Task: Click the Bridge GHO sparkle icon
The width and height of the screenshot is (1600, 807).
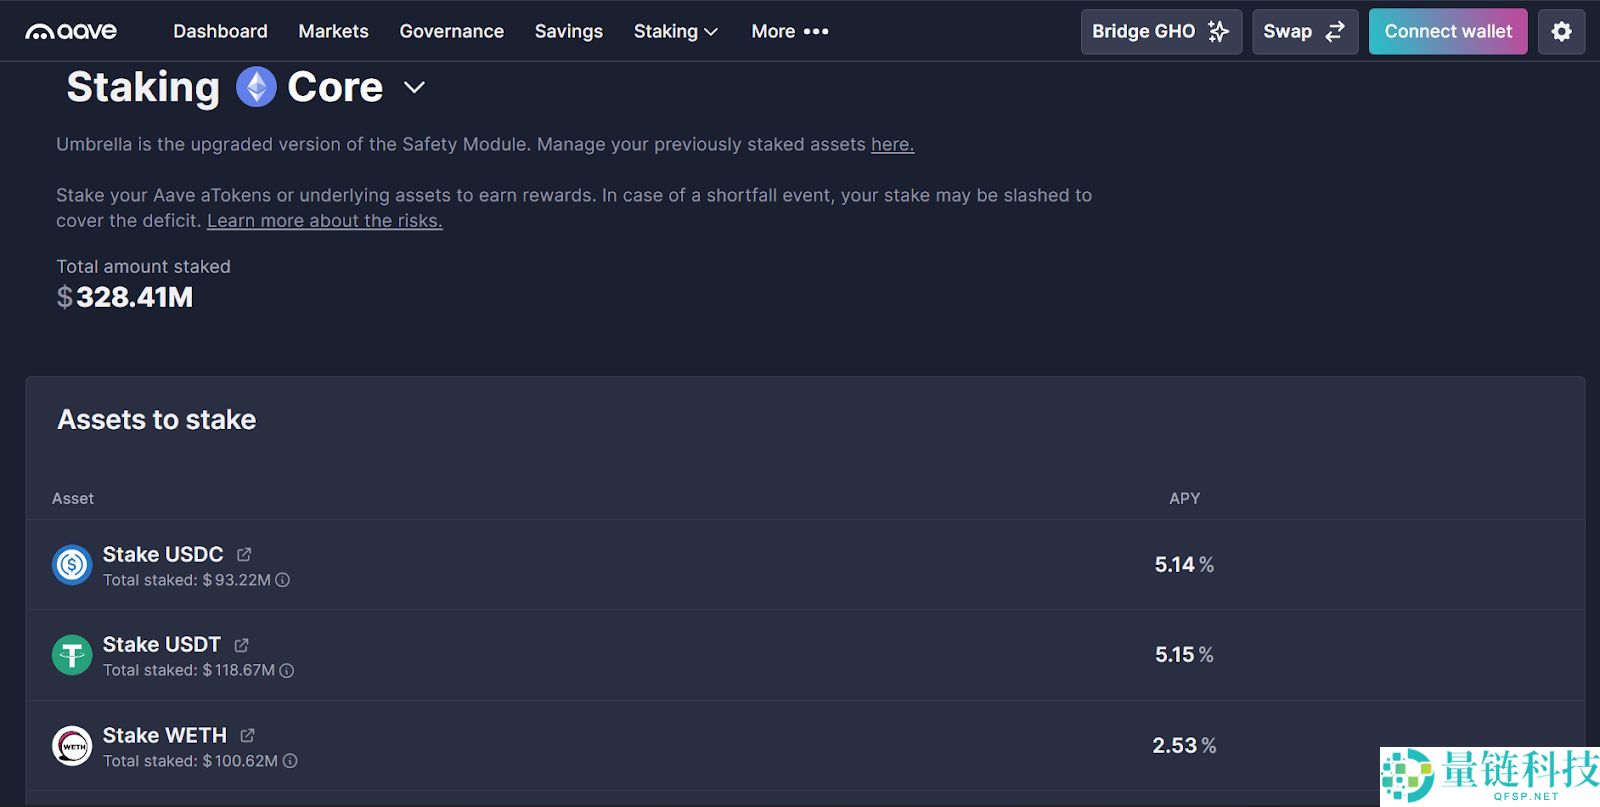Action: click(x=1218, y=31)
